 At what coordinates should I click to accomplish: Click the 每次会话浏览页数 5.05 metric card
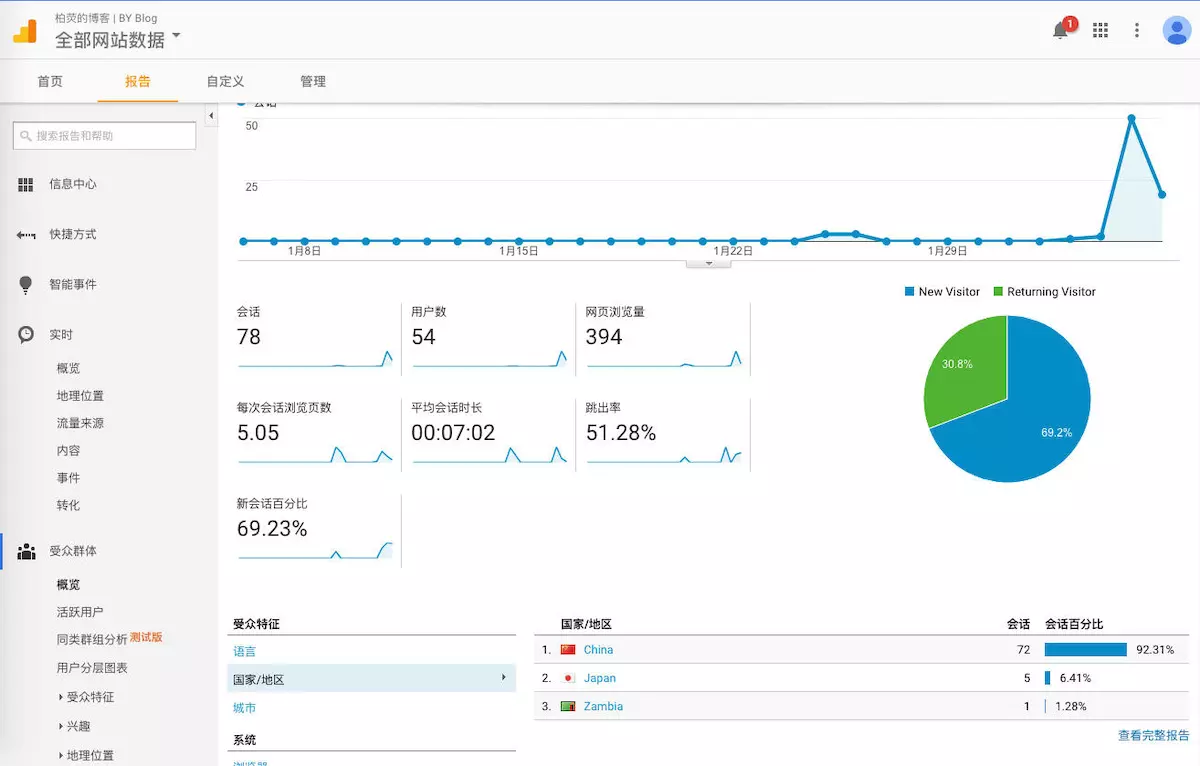[315, 434]
